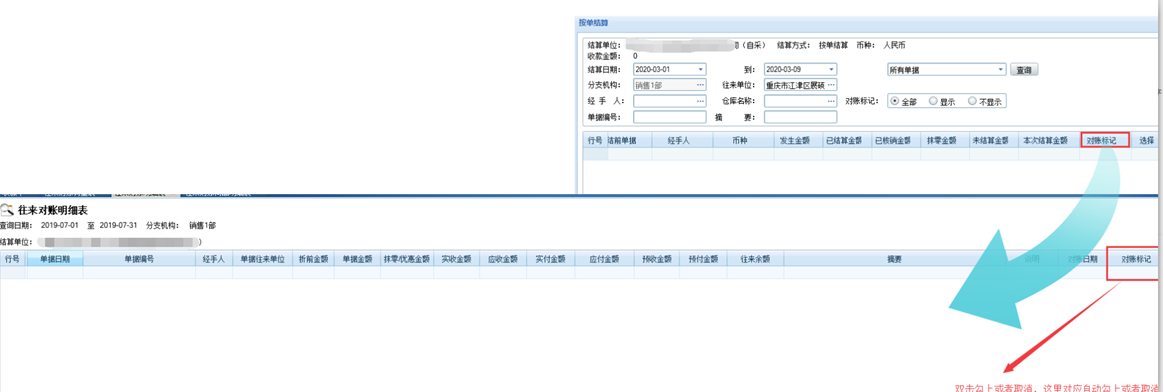Click the 应付金额 column header

point(604,259)
